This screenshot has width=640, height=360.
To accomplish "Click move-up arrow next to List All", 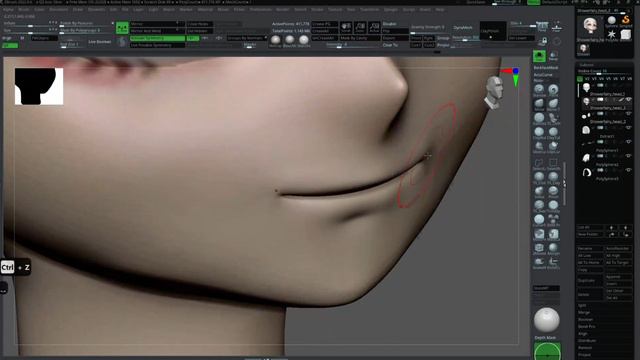I will tap(611, 228).
